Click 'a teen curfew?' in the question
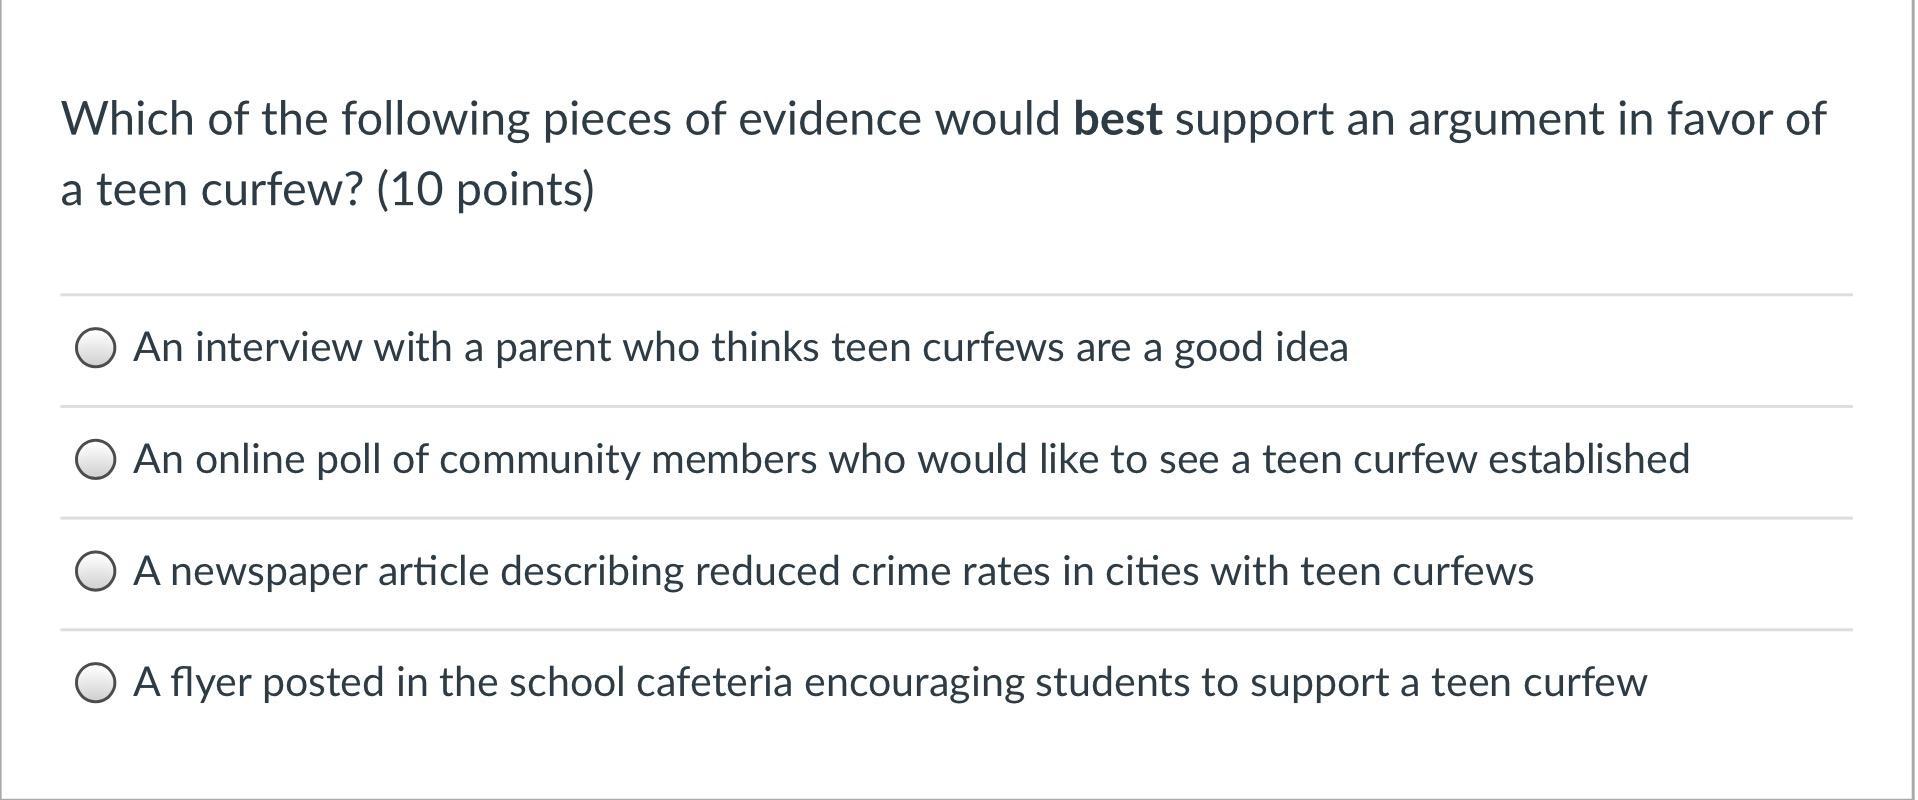This screenshot has width=1918, height=800. point(211,190)
